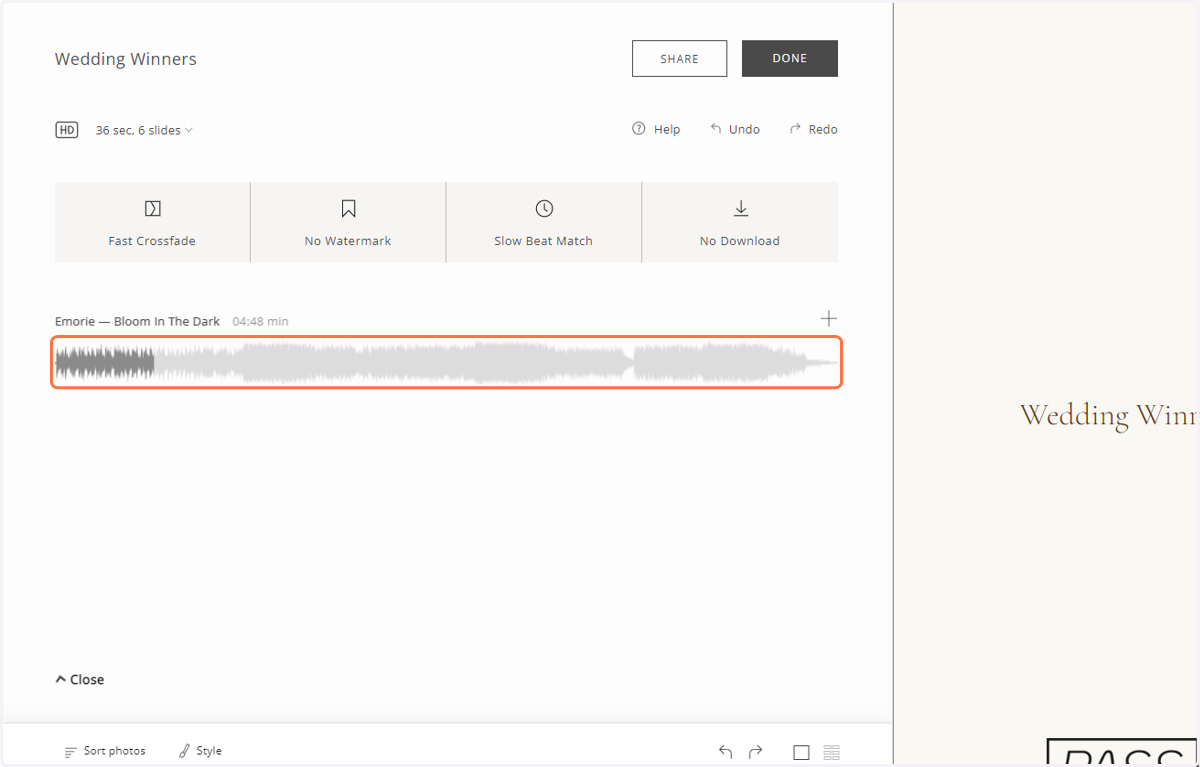Click the Wedding Winners project title
Viewport: 1200px width, 767px height.
[x=126, y=59]
